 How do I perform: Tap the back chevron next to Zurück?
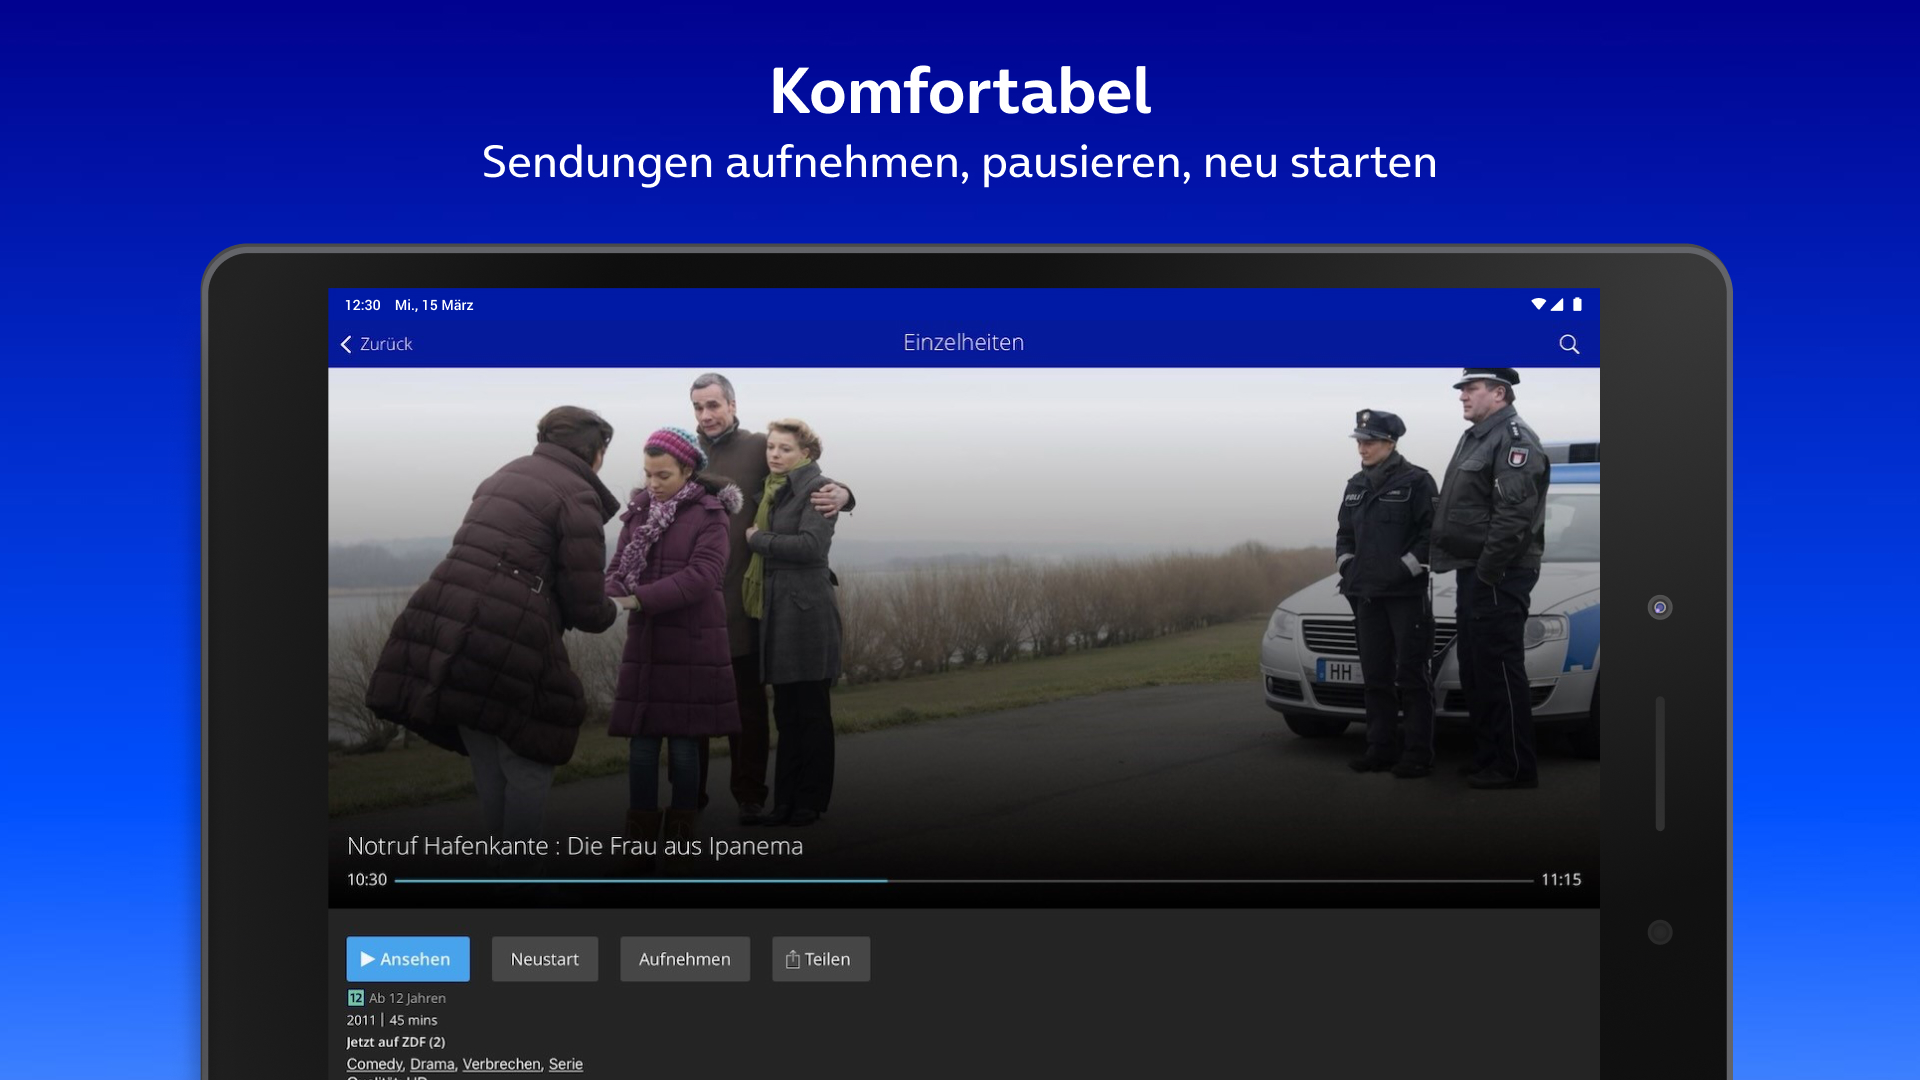click(x=346, y=343)
